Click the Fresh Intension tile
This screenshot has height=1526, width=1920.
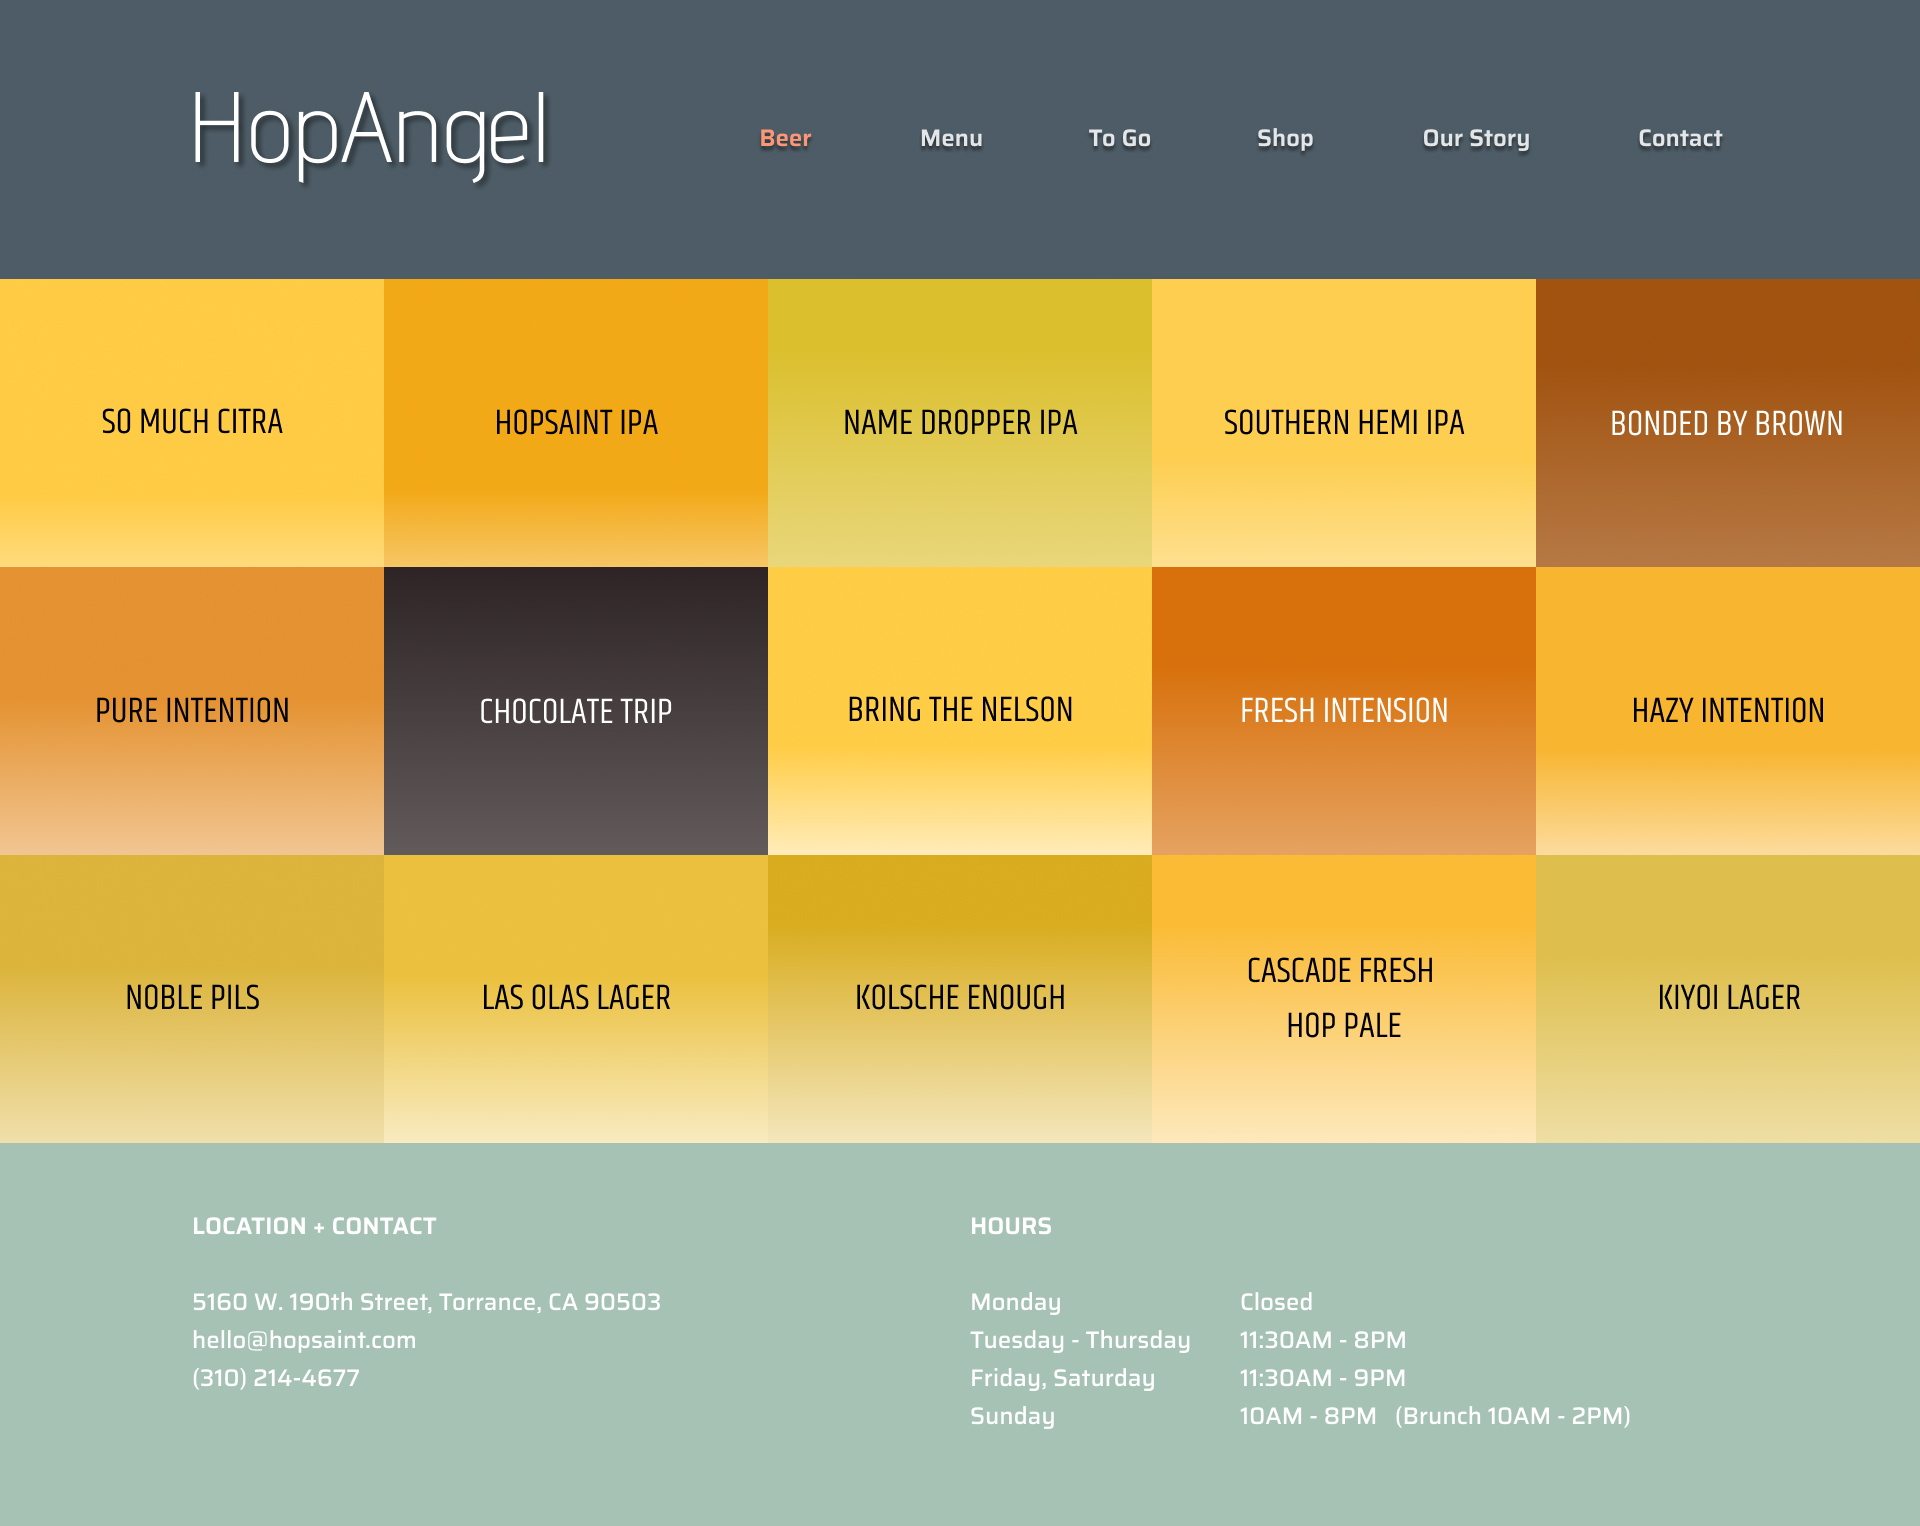[x=1344, y=711]
